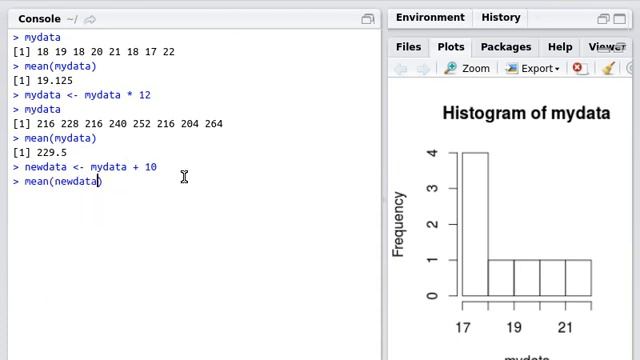Click the x-axis label 19

click(x=514, y=327)
